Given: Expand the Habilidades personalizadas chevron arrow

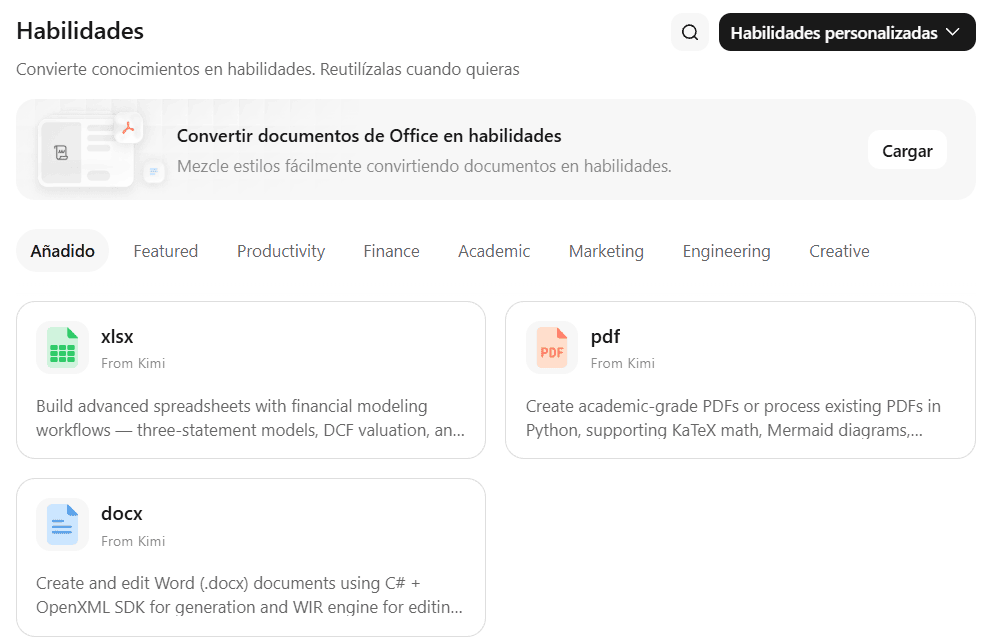Looking at the screenshot, I should [953, 32].
